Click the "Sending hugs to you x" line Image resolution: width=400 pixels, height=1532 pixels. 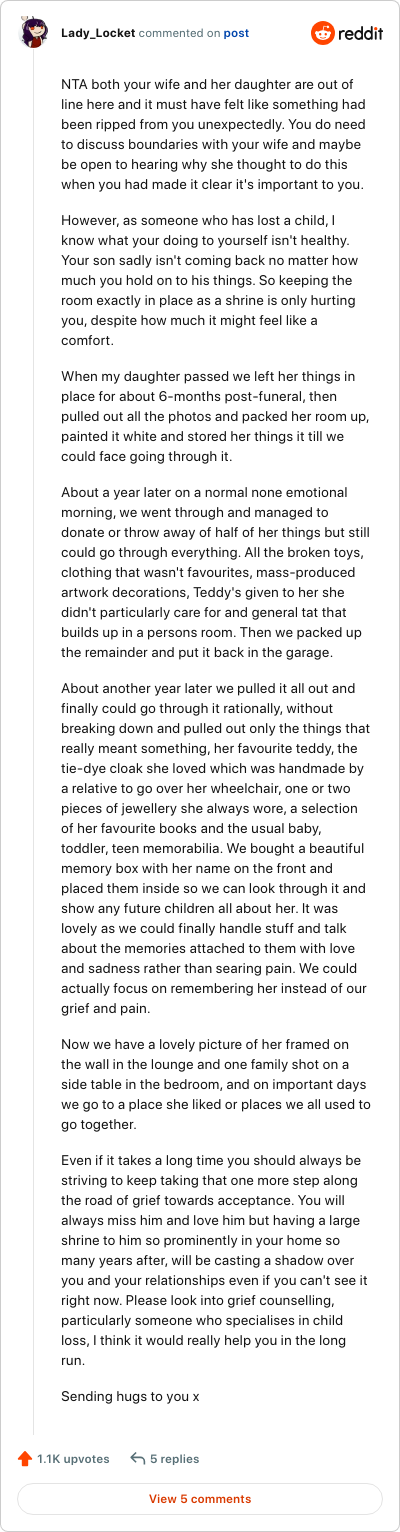pyautogui.click(x=130, y=1396)
